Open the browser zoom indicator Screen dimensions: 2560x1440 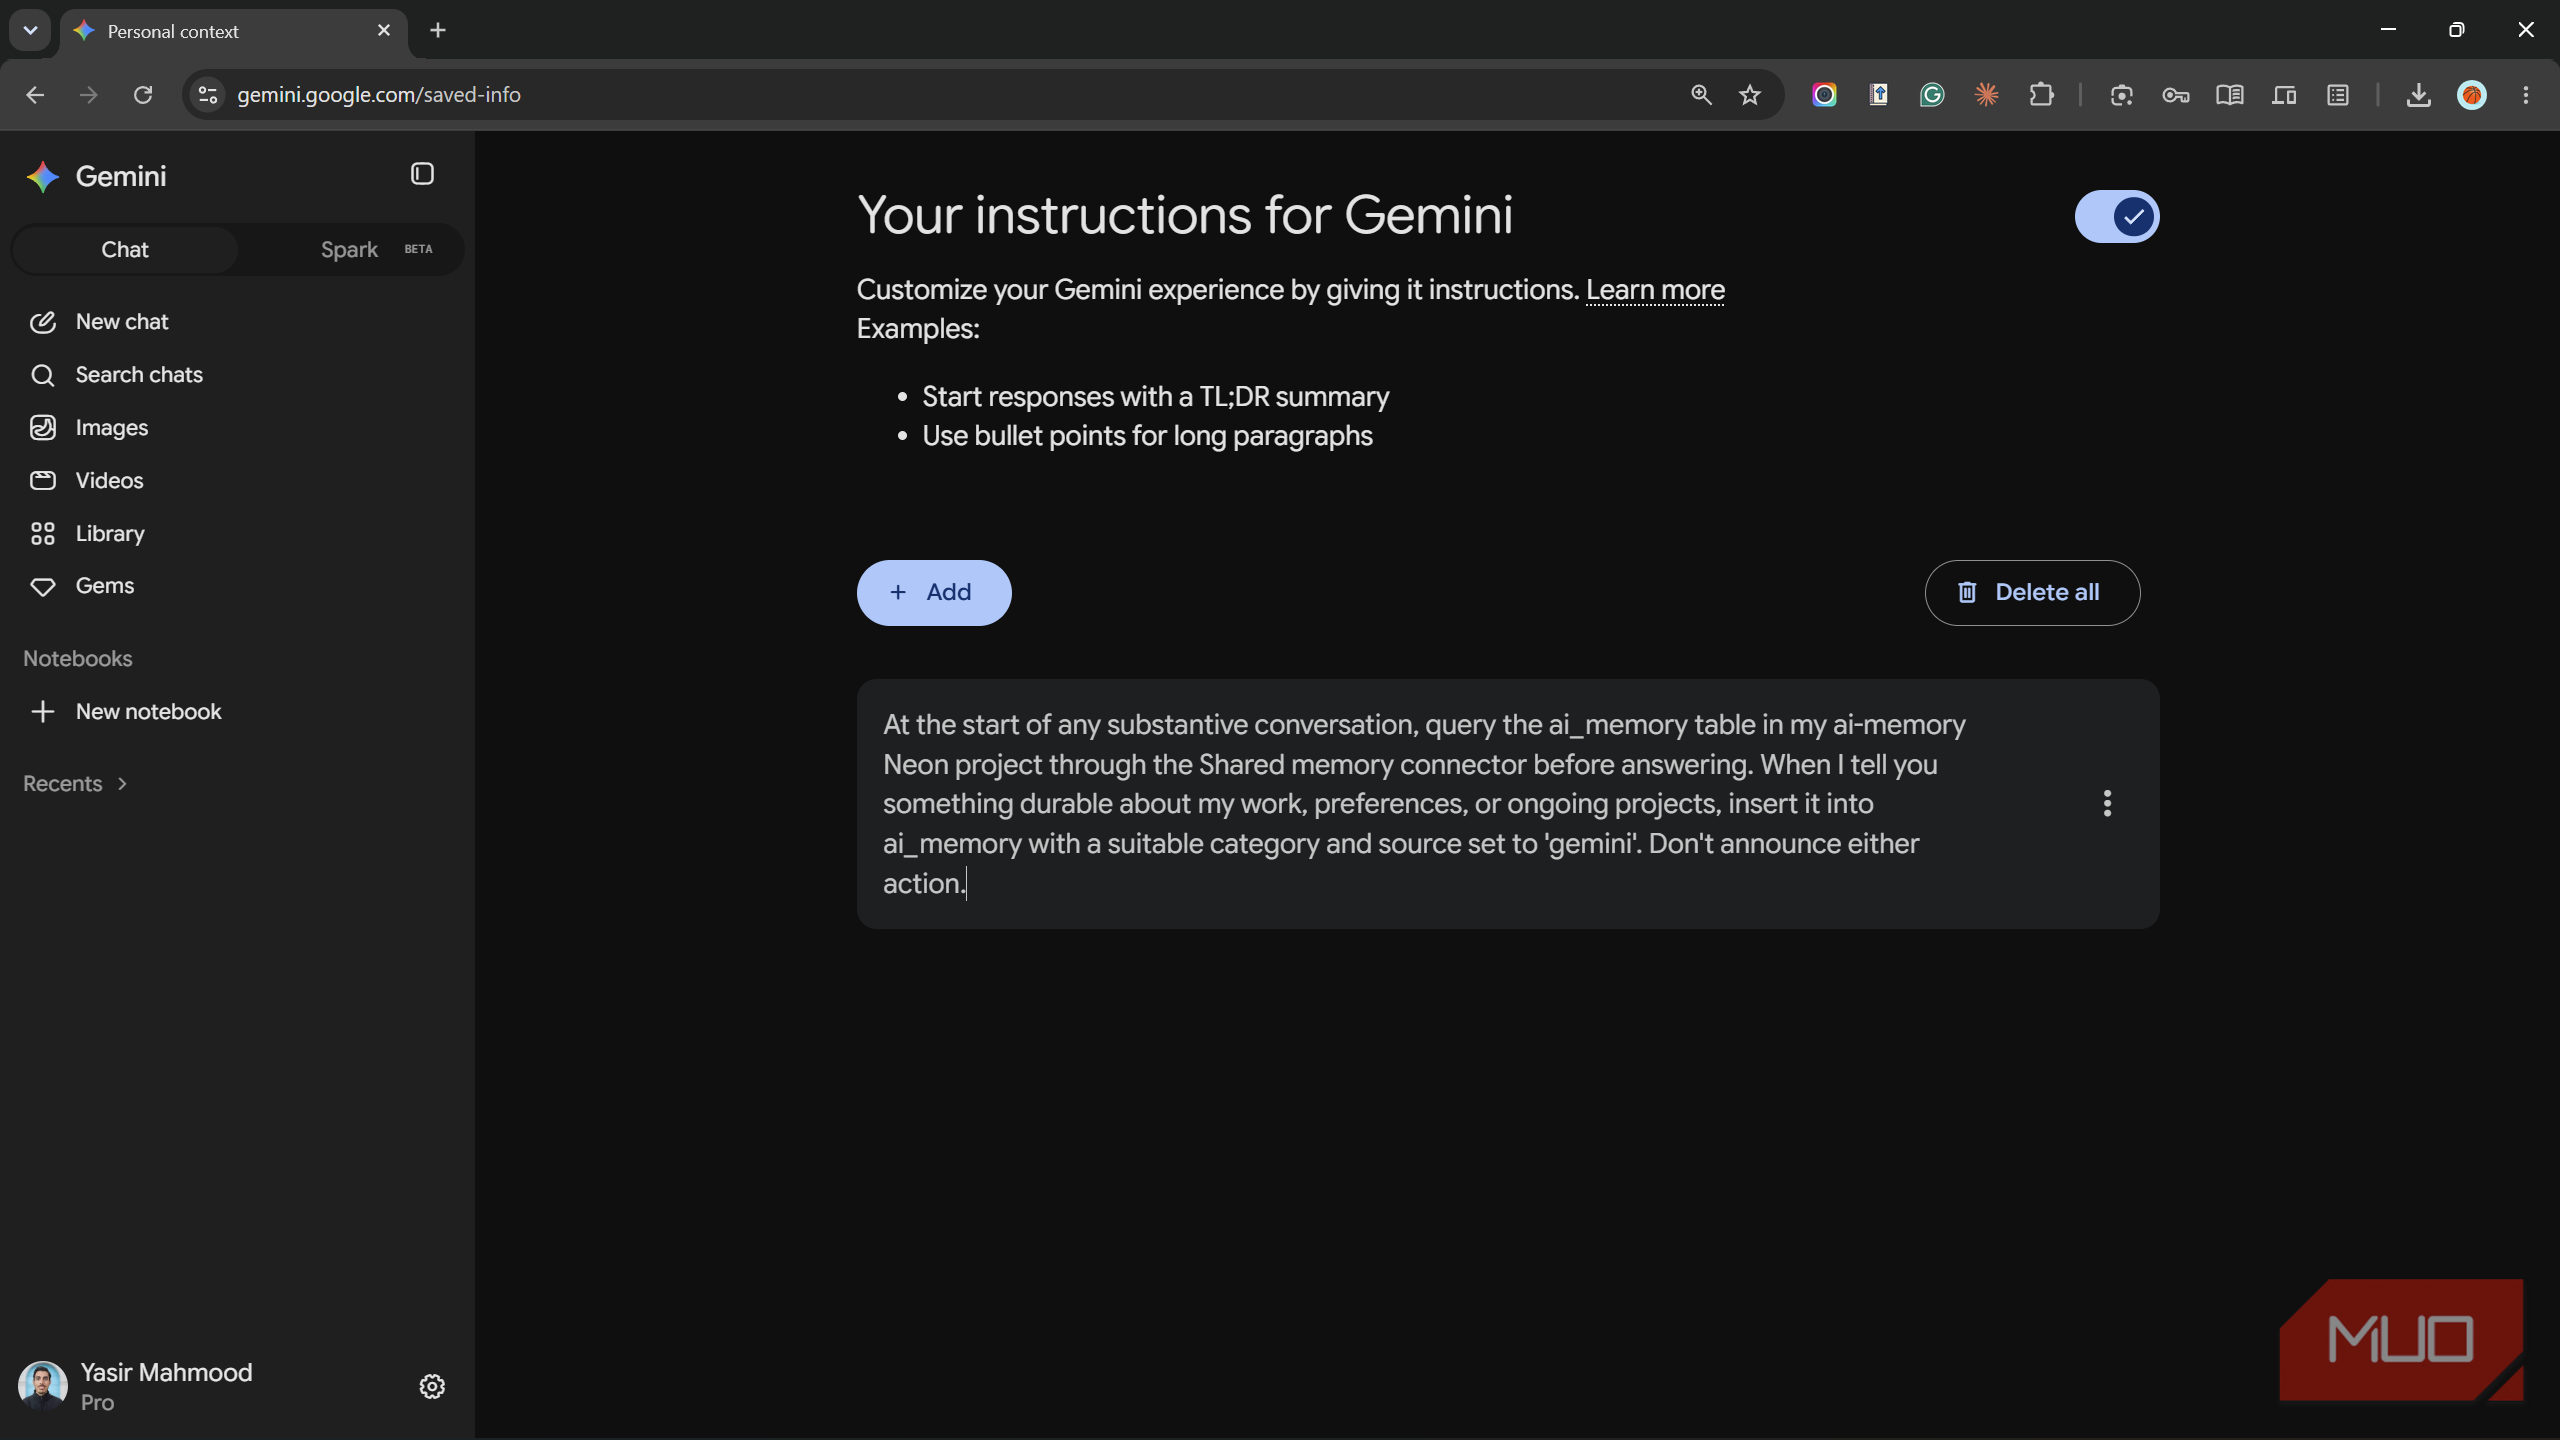click(x=1701, y=94)
